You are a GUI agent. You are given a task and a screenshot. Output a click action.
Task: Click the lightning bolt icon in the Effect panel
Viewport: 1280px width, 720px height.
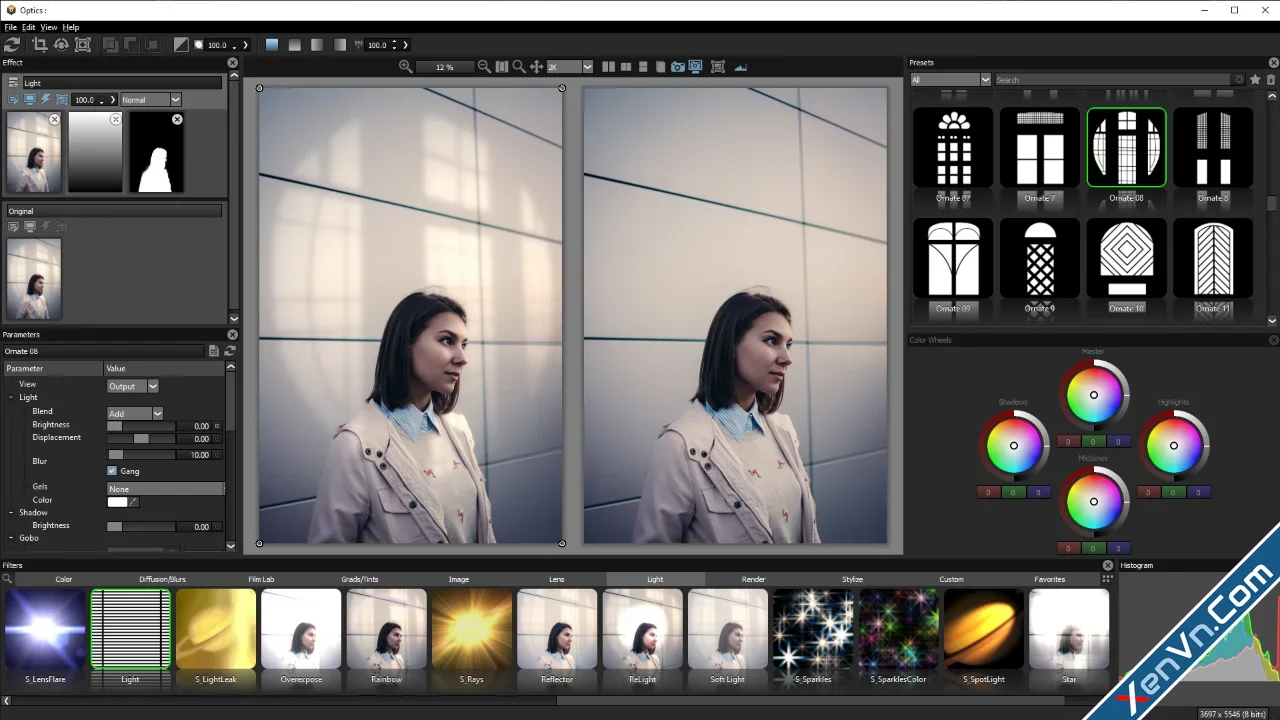pos(46,100)
